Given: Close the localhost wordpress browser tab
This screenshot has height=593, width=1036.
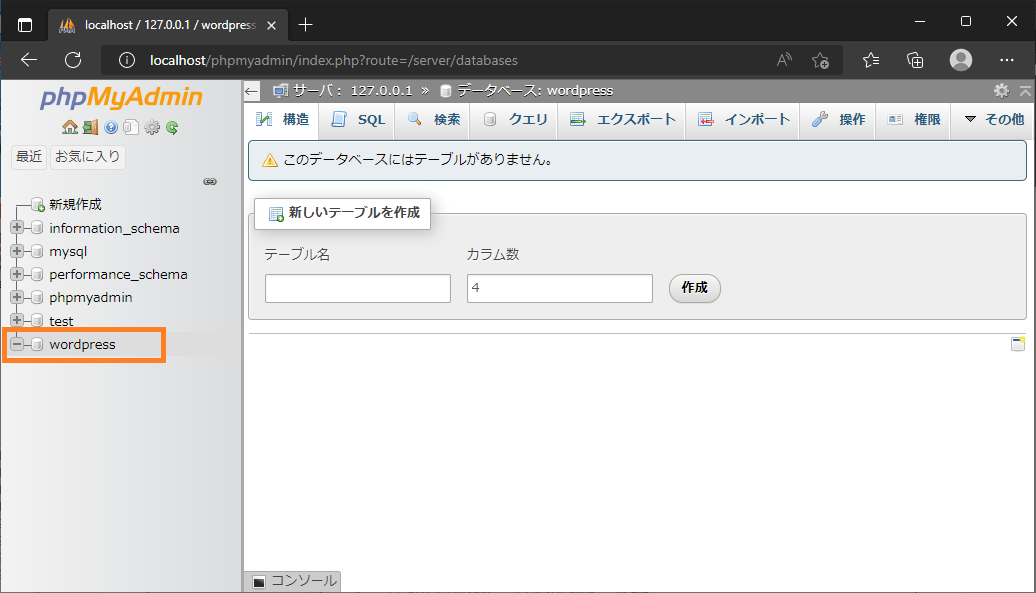Looking at the screenshot, I should point(272,25).
